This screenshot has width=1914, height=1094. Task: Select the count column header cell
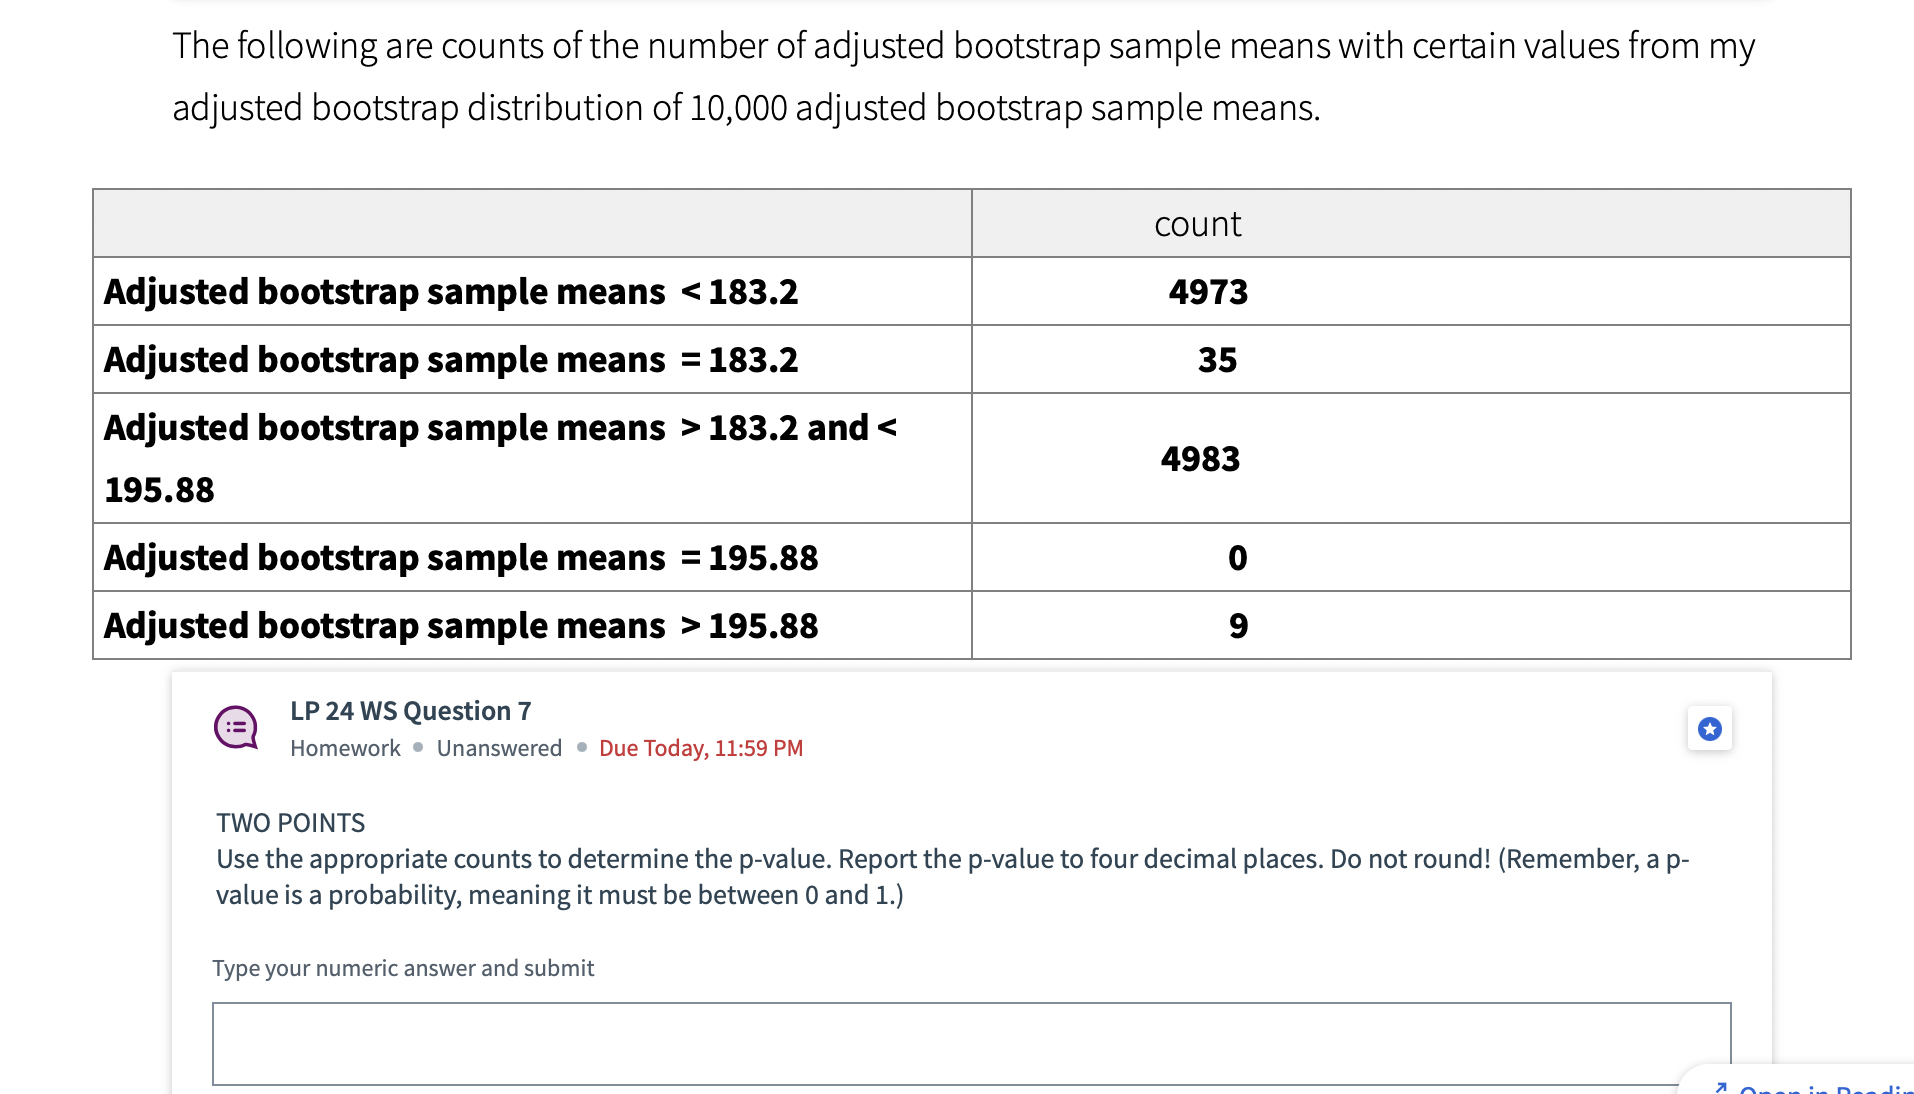pyautogui.click(x=1197, y=223)
